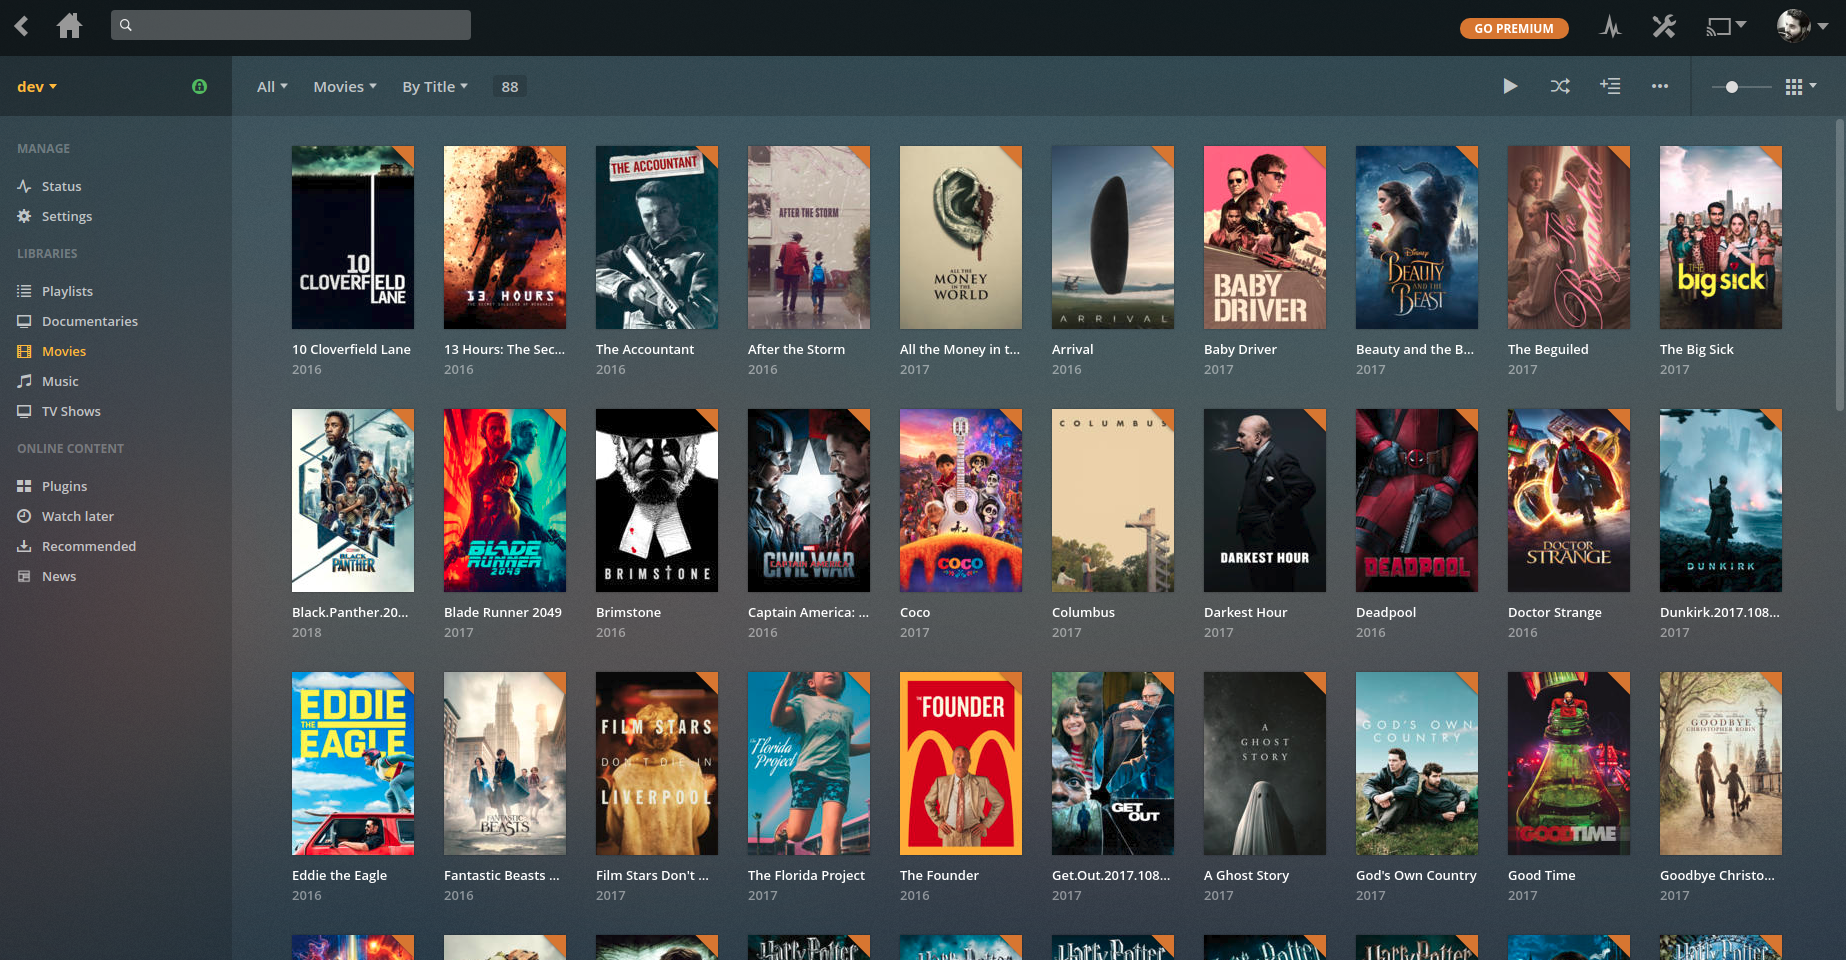Go back with the back arrow

[x=22, y=25]
